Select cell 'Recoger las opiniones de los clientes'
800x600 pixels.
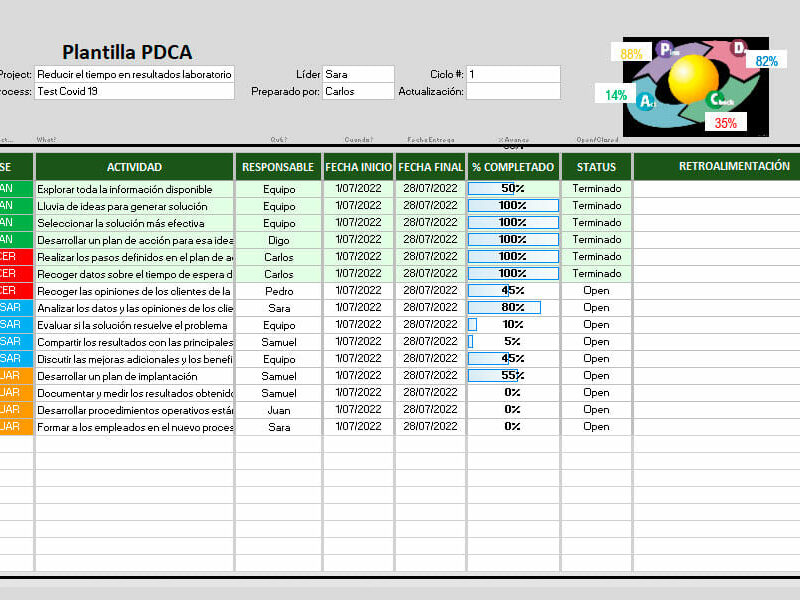tap(135, 291)
